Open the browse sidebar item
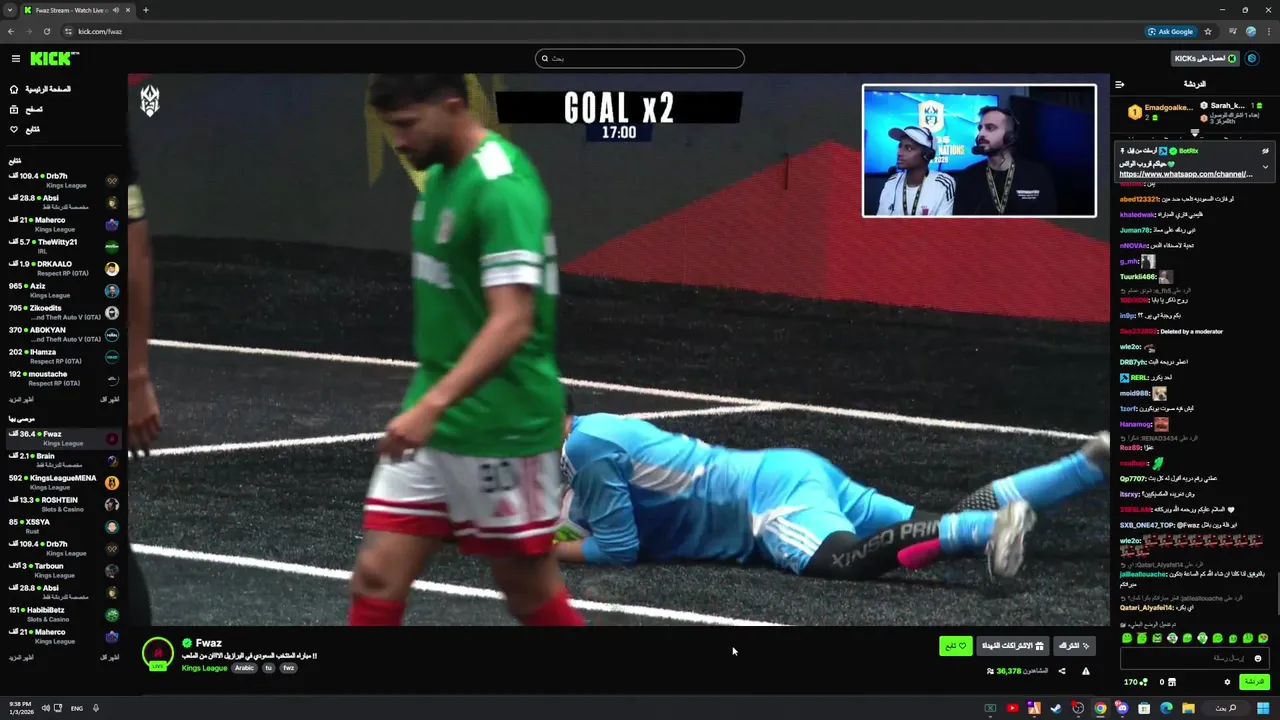 coord(26,109)
